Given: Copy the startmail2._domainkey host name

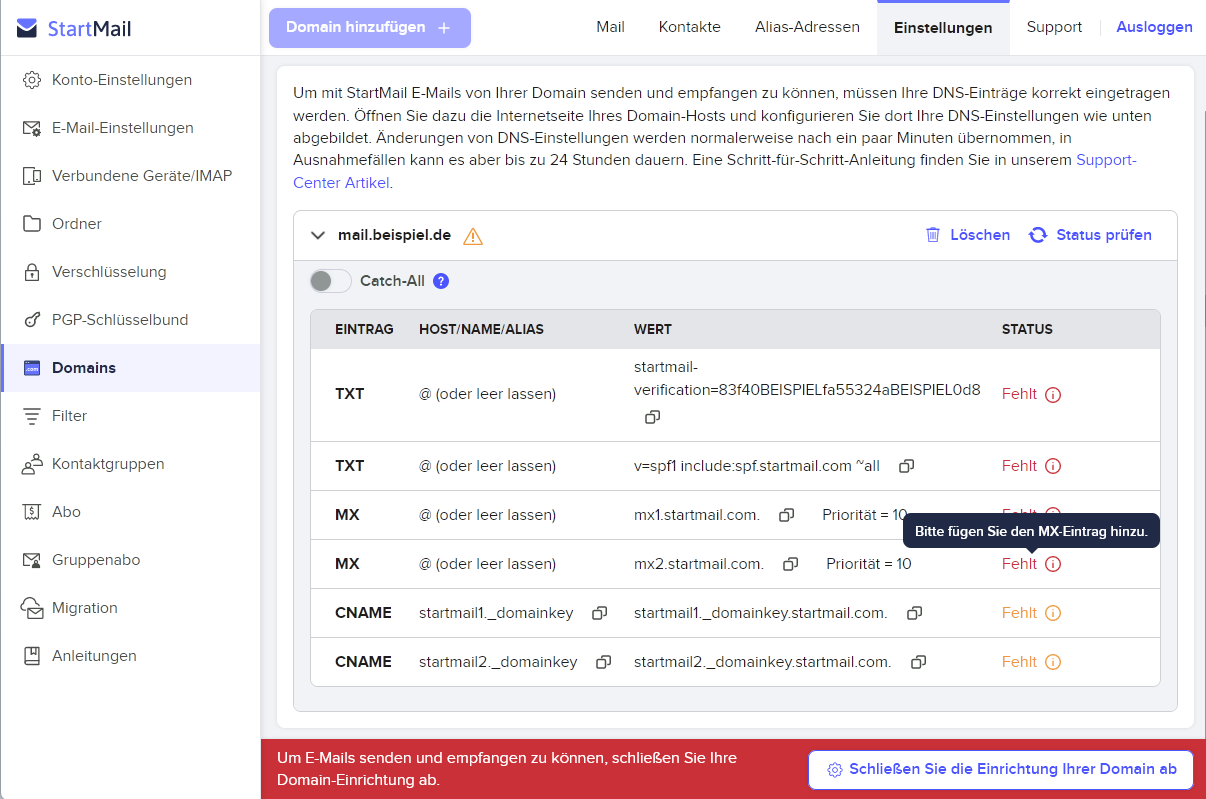Looking at the screenshot, I should pyautogui.click(x=604, y=662).
